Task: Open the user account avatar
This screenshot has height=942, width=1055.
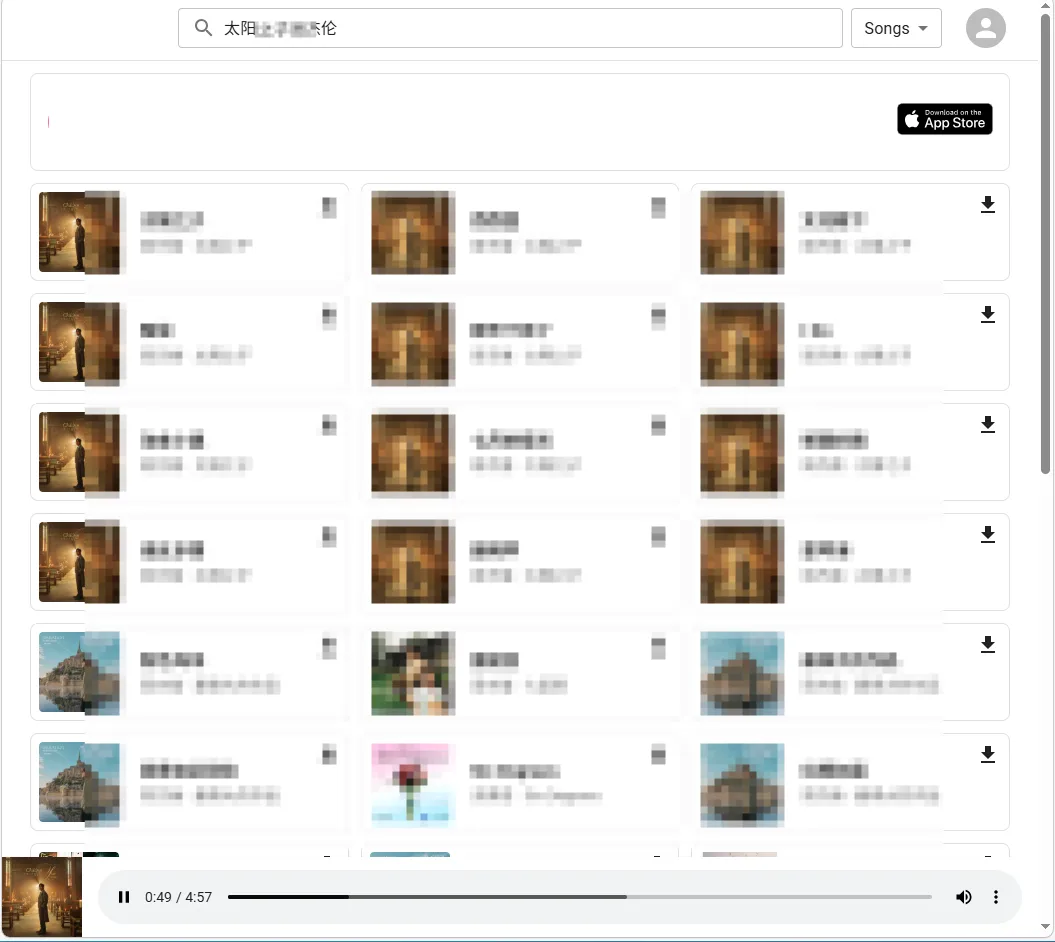Action: 985,28
